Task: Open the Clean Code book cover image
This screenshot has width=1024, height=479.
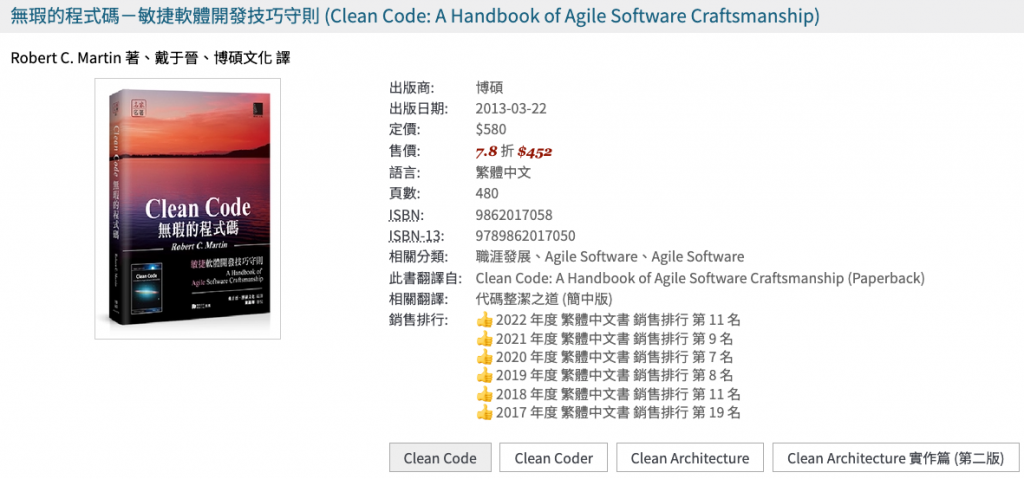Action: tap(187, 209)
